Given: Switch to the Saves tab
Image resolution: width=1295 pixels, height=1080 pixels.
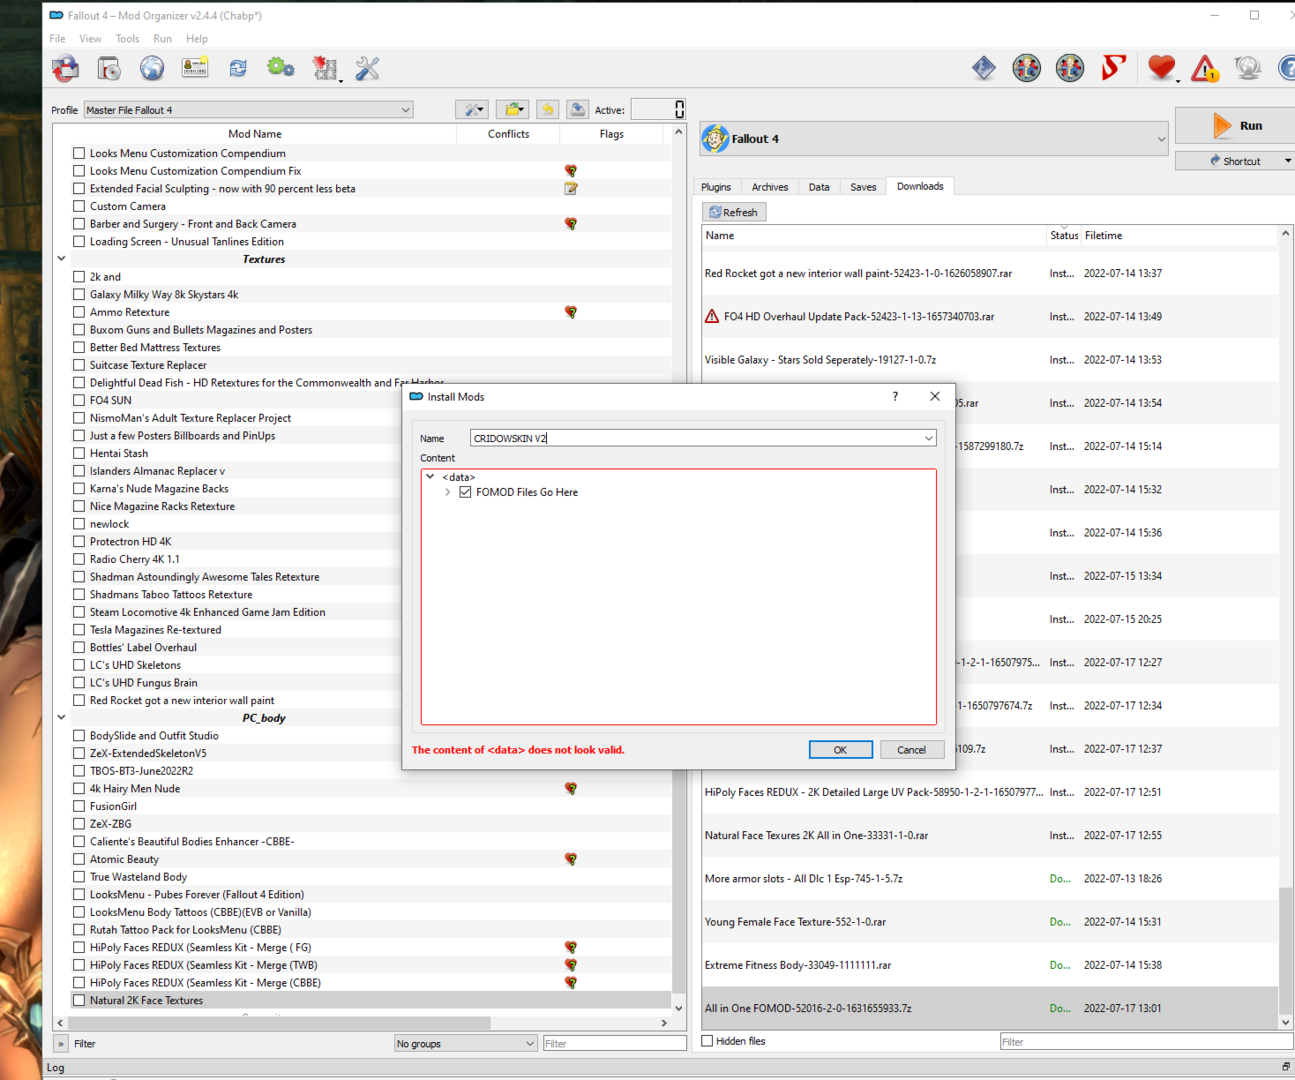Looking at the screenshot, I should point(863,187).
